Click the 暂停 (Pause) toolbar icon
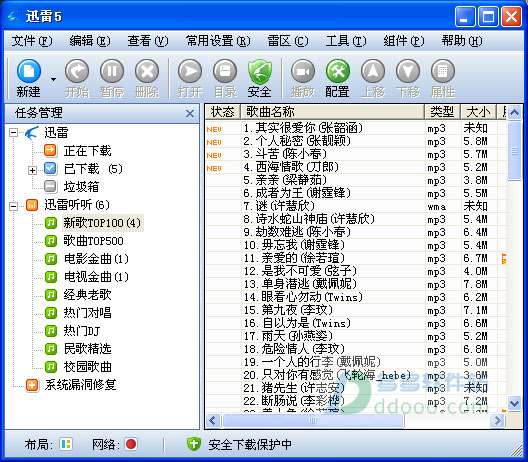The image size is (528, 462). [112, 71]
